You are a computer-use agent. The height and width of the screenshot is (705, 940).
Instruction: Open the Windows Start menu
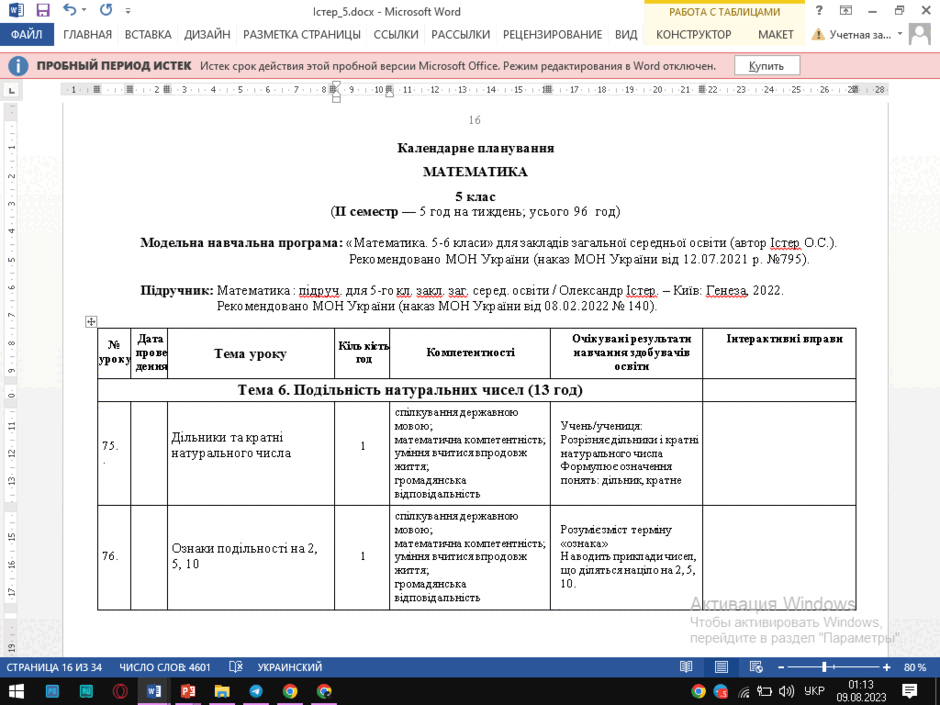coord(16,691)
